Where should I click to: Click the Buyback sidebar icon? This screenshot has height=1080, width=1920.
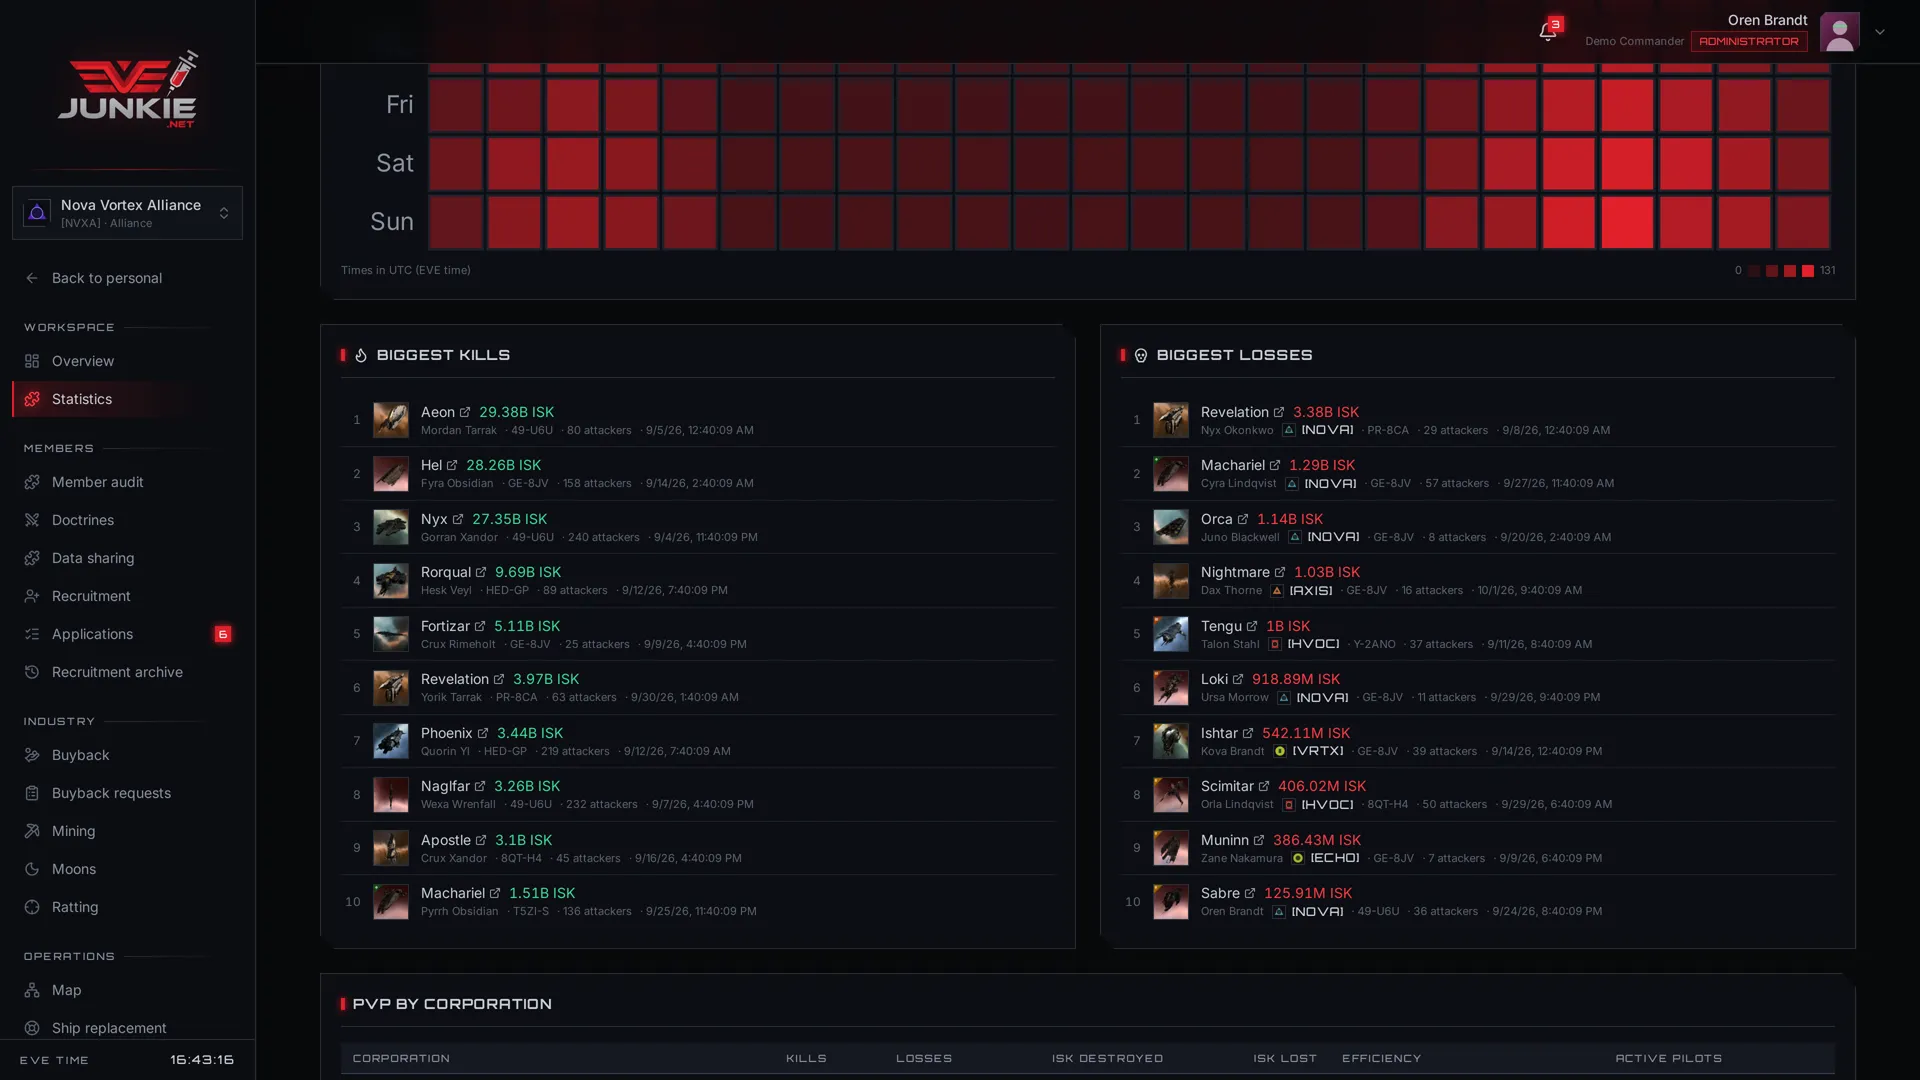32,755
